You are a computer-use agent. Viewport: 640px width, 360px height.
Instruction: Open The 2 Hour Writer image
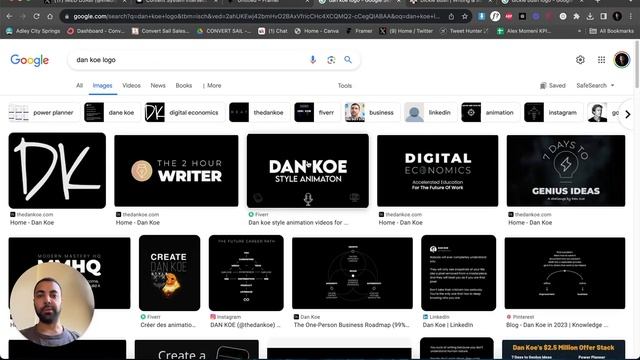[x=176, y=171]
